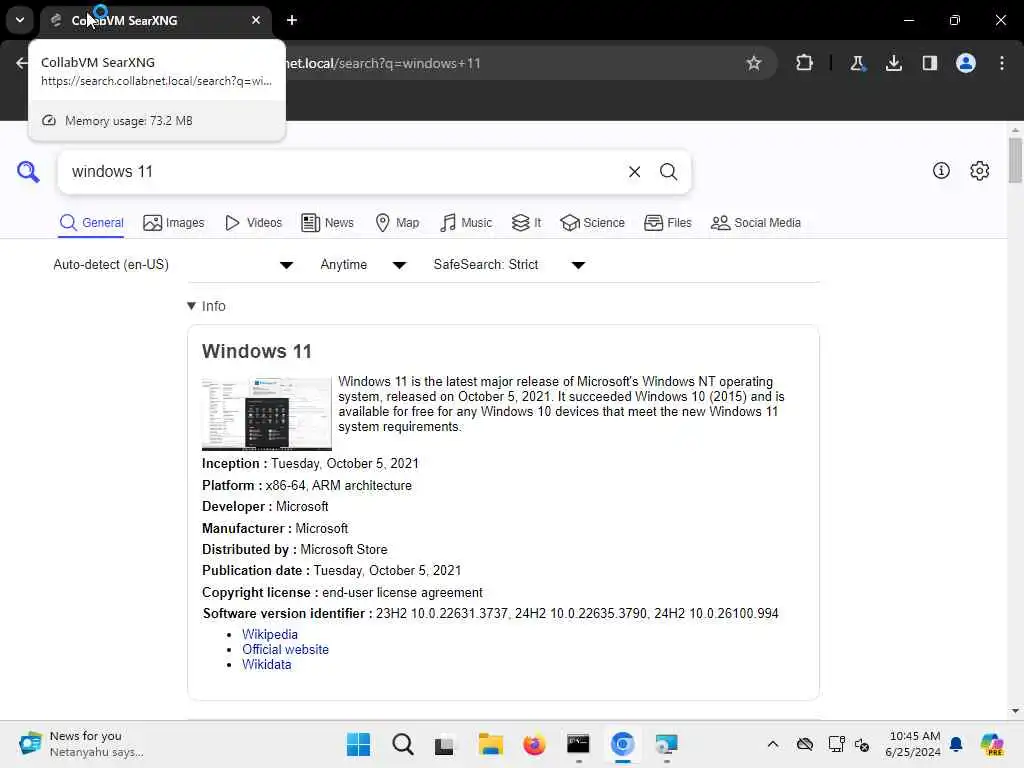Image resolution: width=1024 pixels, height=768 pixels.
Task: Collapse the Info section
Action: coord(206,306)
